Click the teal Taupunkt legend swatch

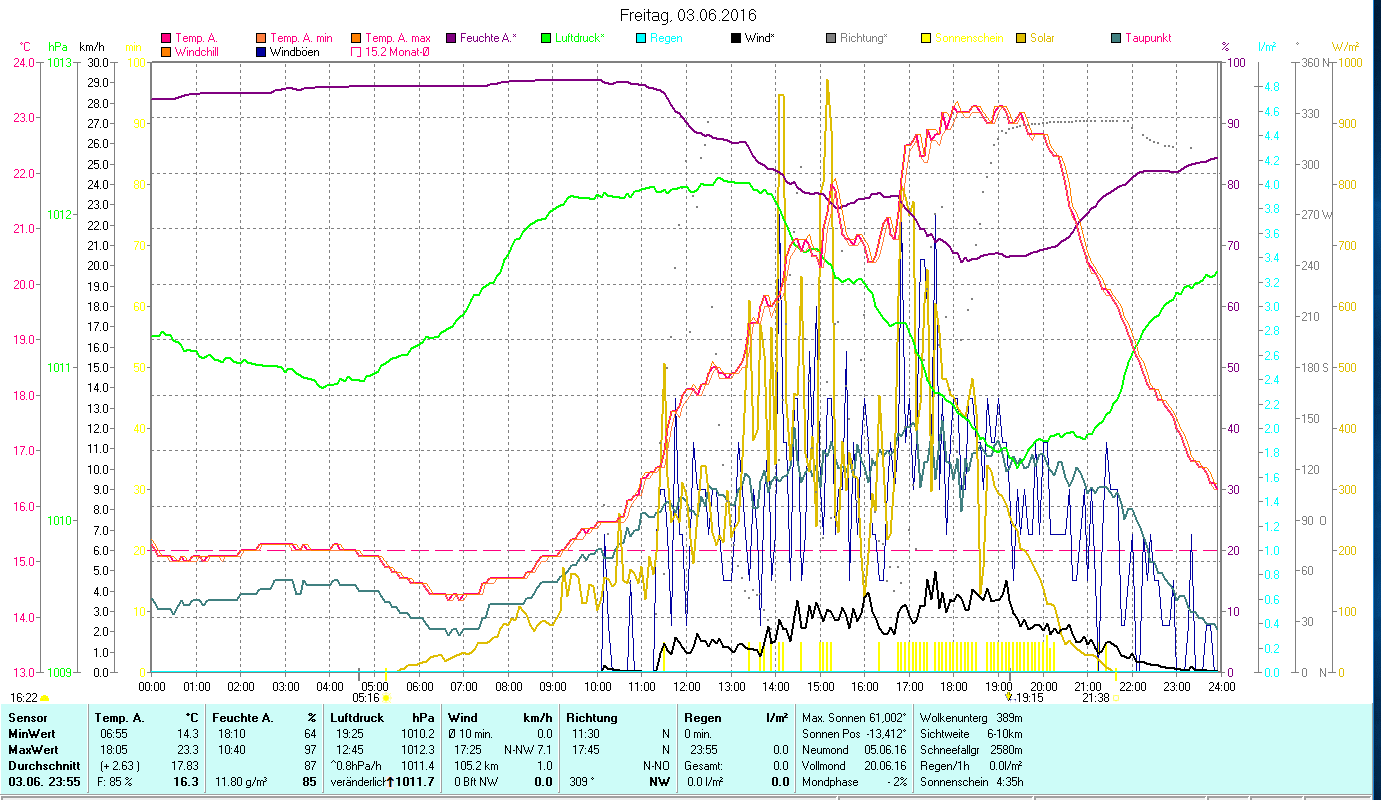(1116, 38)
